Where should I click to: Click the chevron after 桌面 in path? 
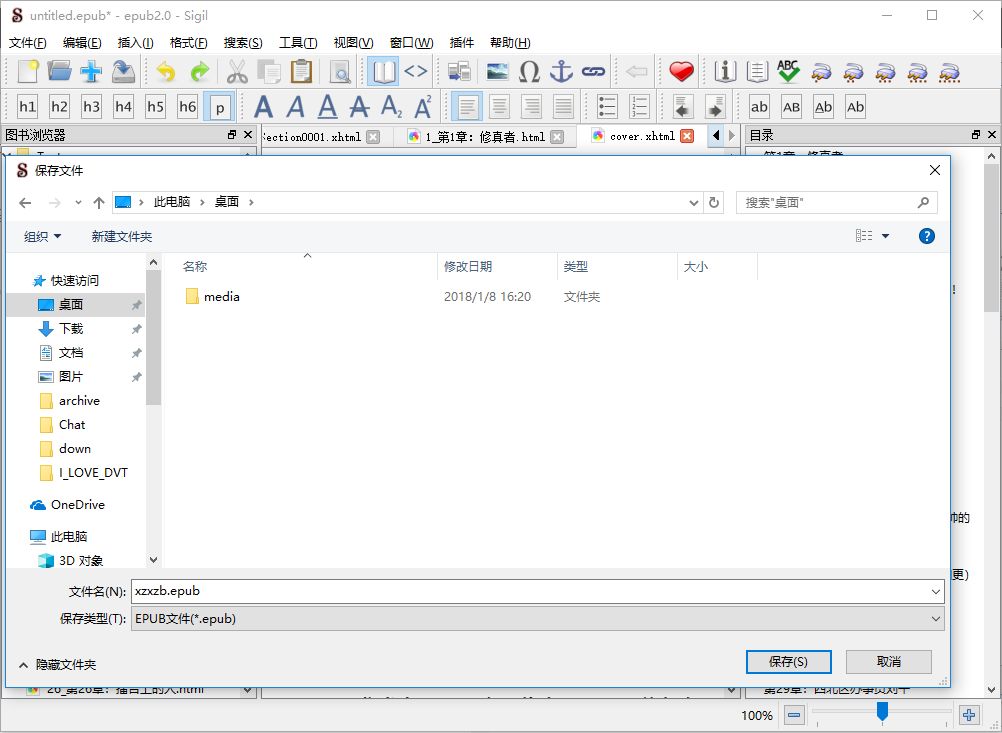tap(251, 202)
